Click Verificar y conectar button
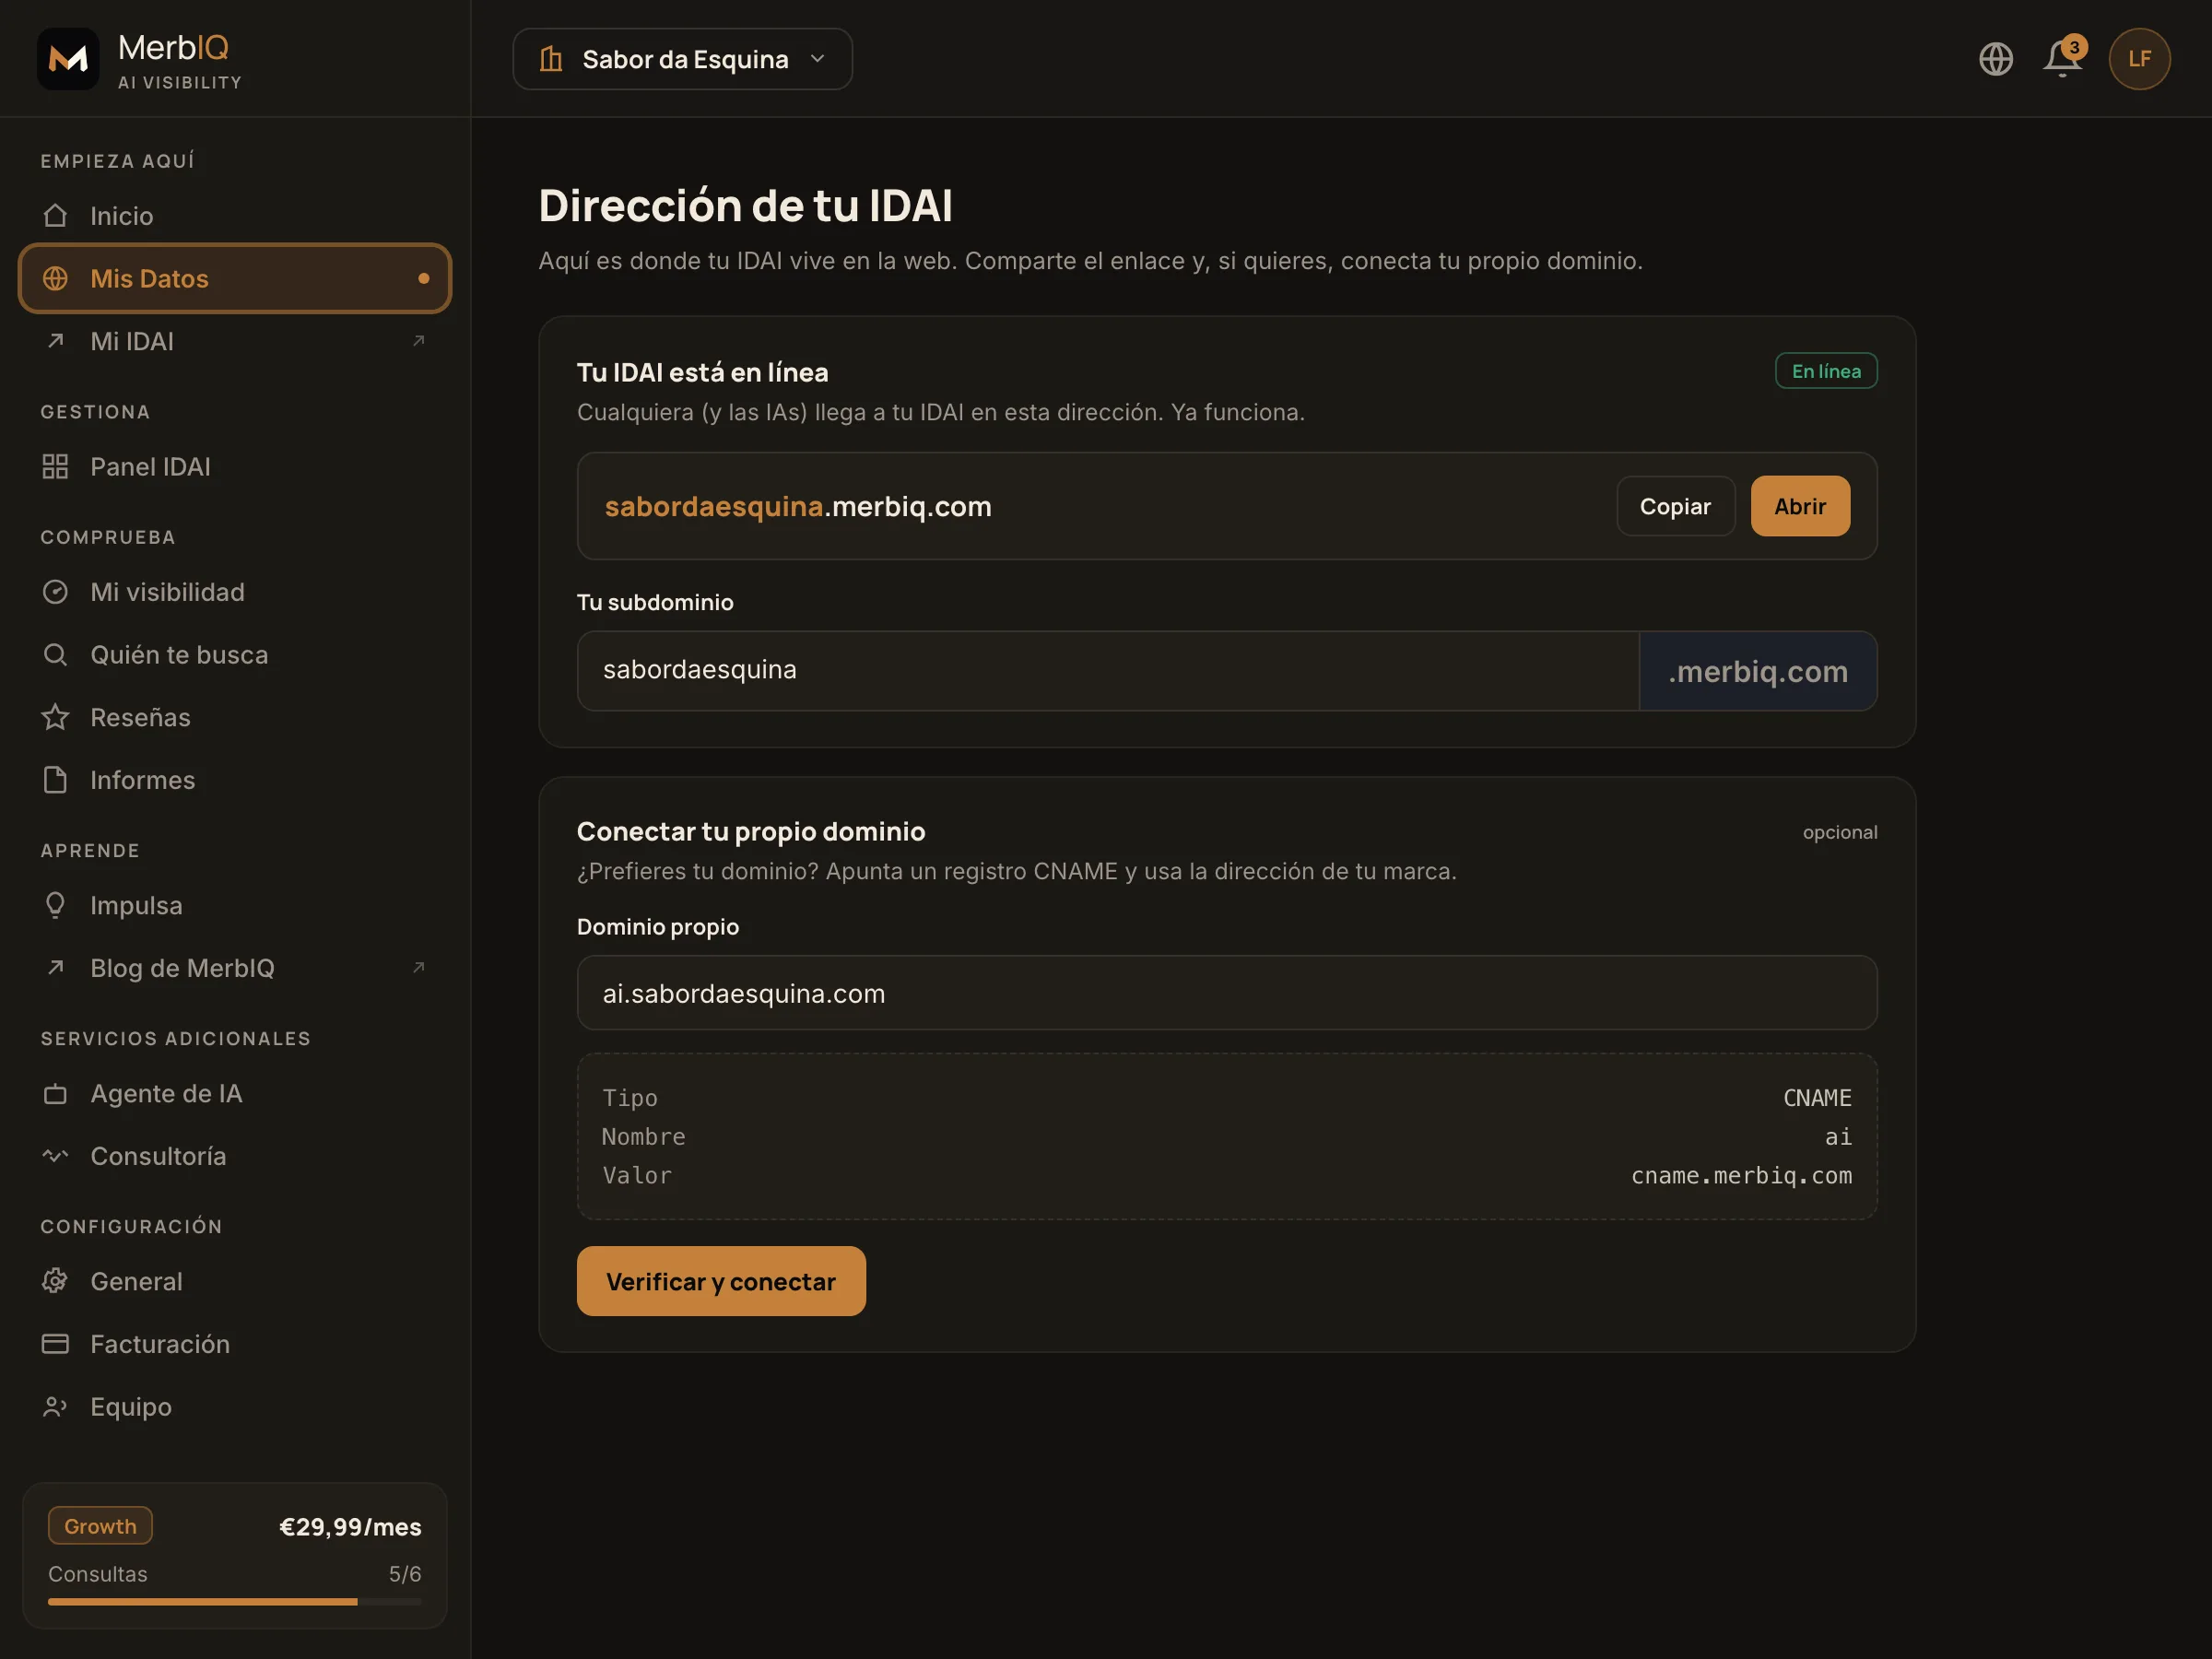This screenshot has width=2212, height=1659. pos(721,1281)
